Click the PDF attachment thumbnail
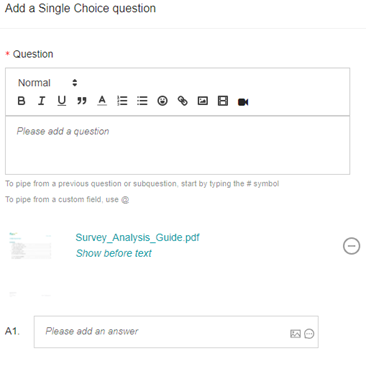Screen dimensions: 366x374 click(30, 246)
